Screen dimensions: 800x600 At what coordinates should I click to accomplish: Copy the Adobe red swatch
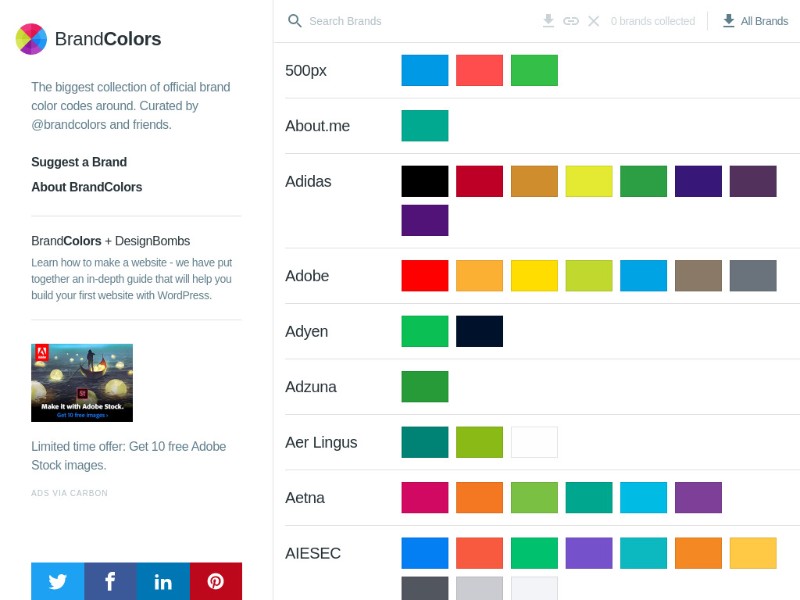coord(425,276)
